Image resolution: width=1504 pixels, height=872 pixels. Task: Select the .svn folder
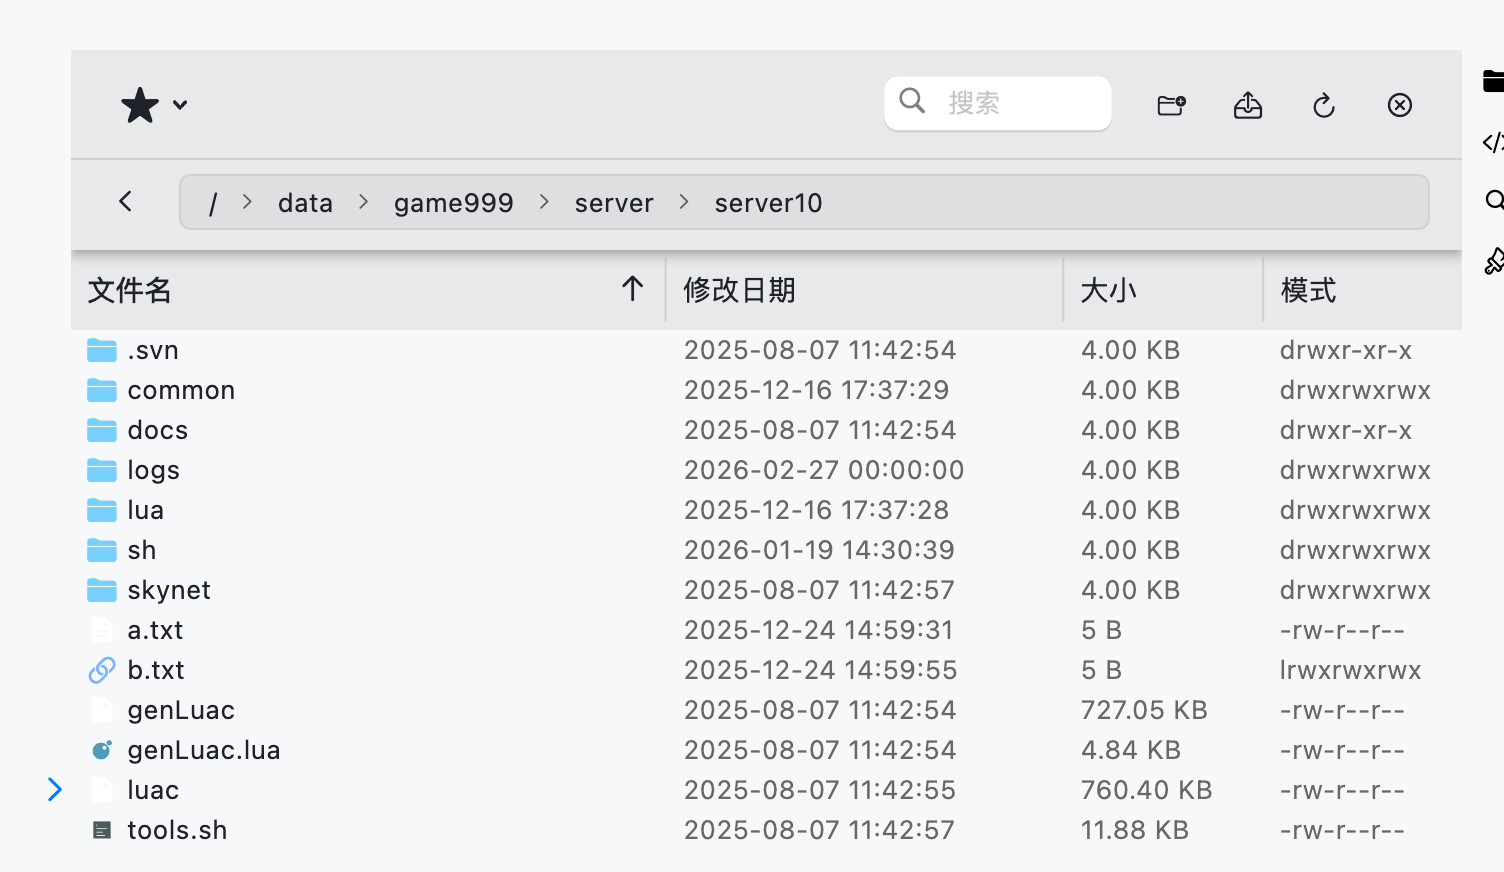(x=153, y=350)
